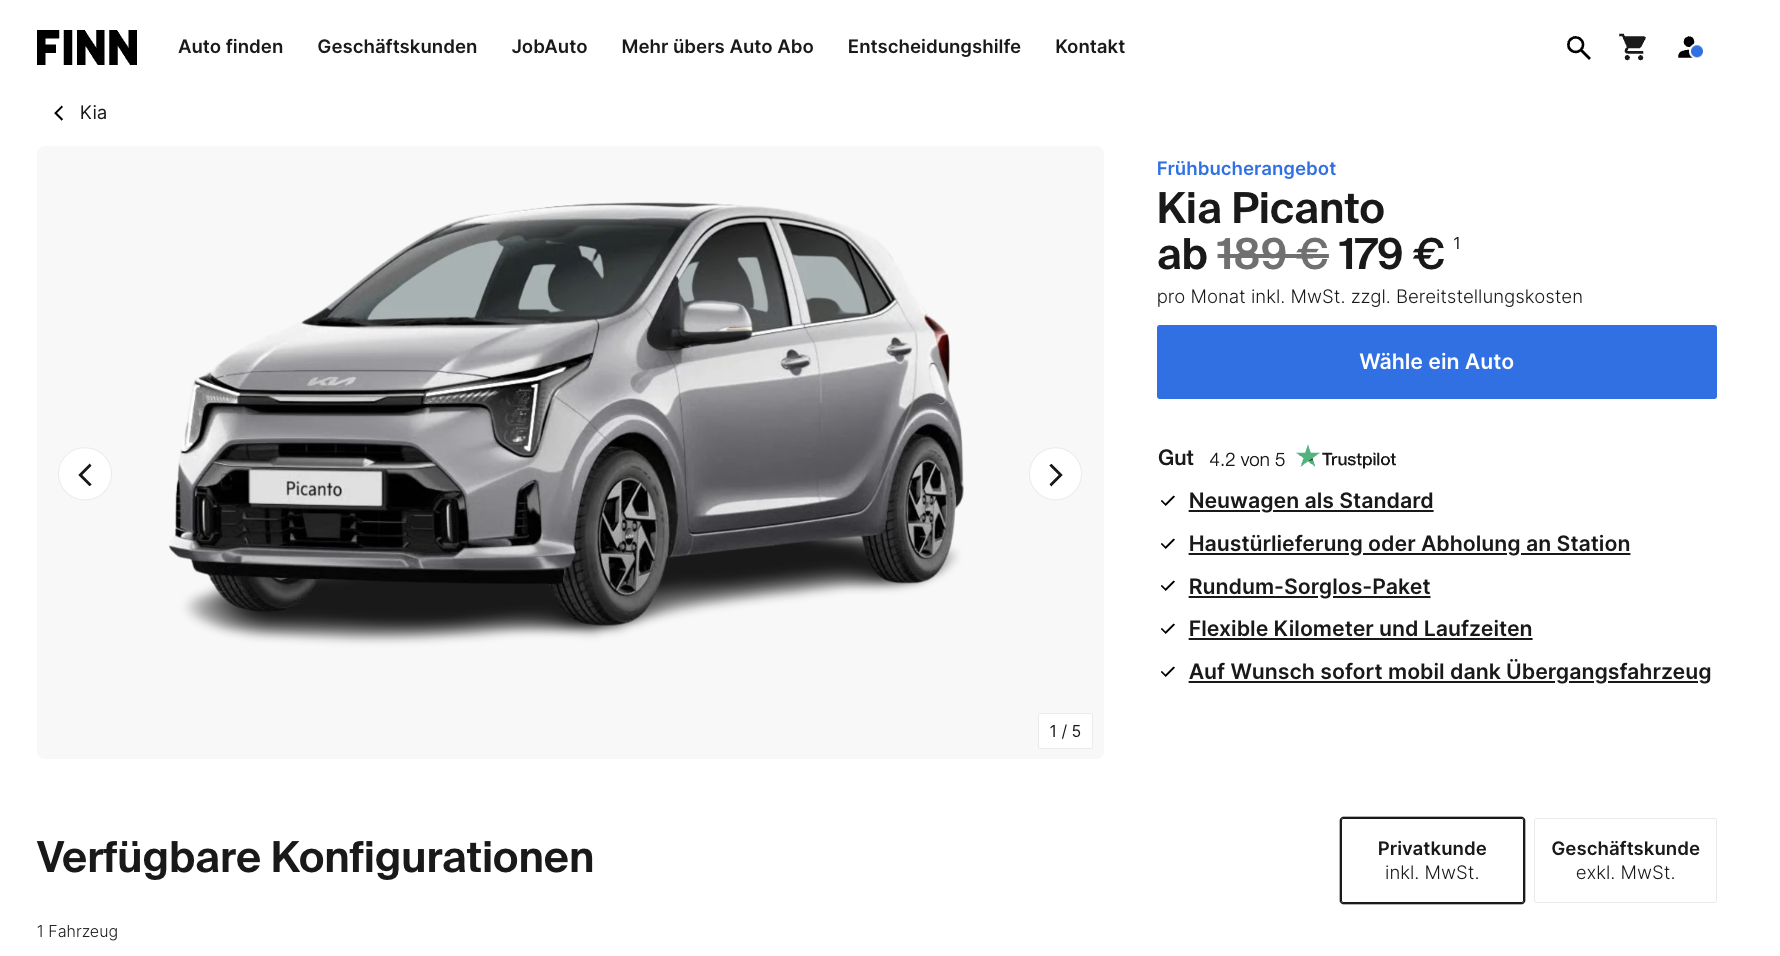Screen dimensions: 1780x956
Task: Open JobAuto in the navigation
Action: click(549, 47)
